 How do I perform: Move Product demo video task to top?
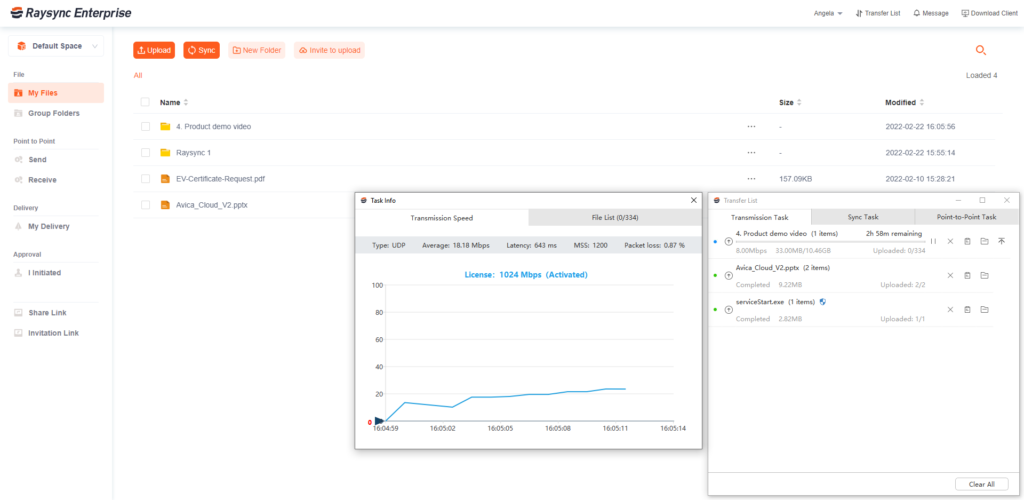(1001, 241)
